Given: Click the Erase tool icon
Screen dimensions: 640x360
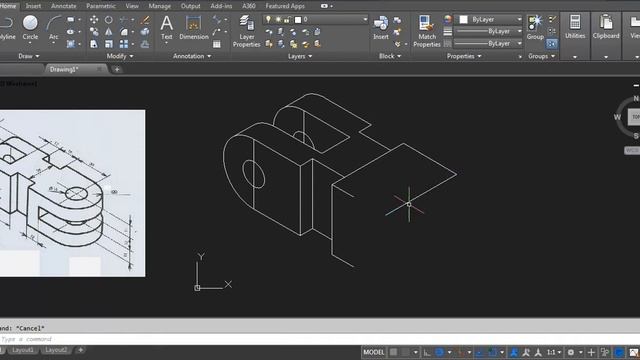Looking at the screenshot, I should (x=145, y=20).
